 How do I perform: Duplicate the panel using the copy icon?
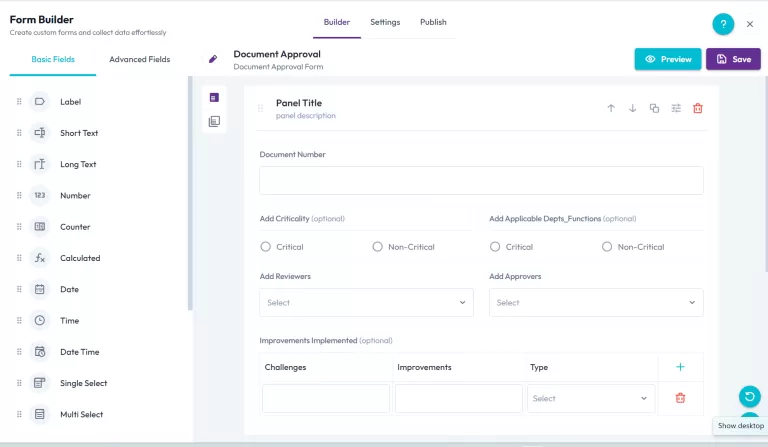pyautogui.click(x=655, y=108)
